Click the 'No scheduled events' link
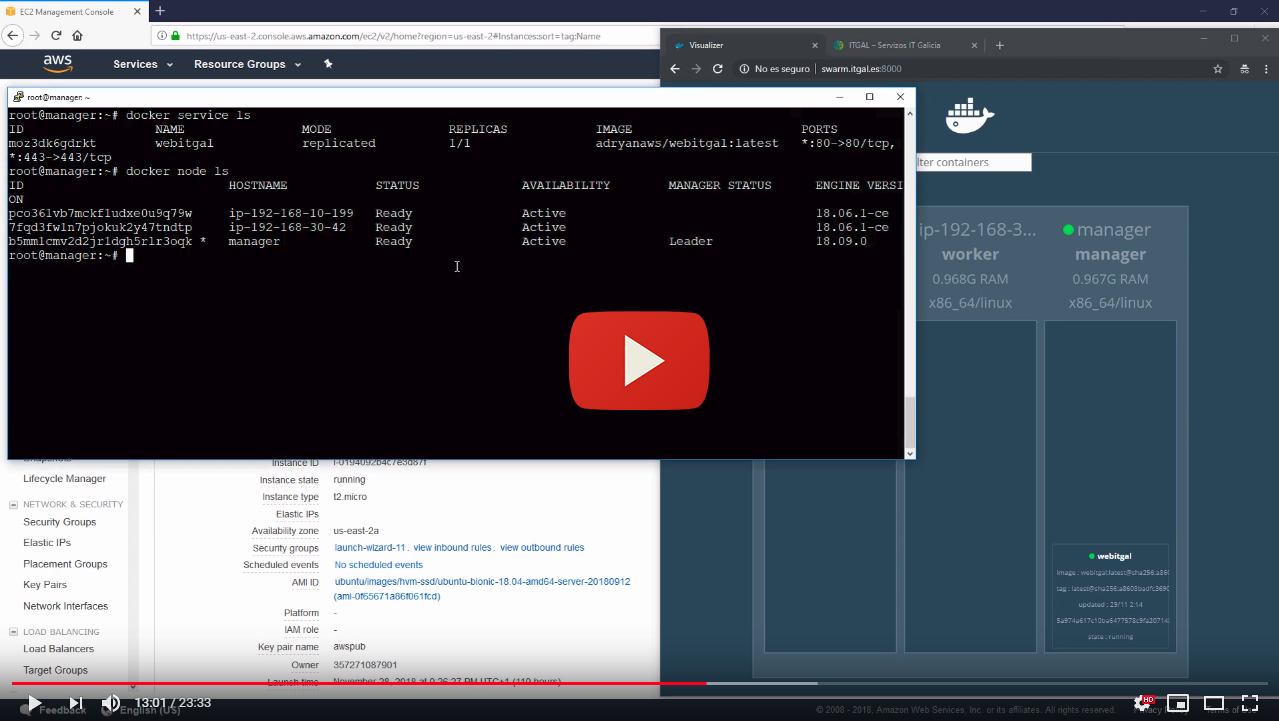Viewport: 1279px width, 721px height. click(x=378, y=565)
